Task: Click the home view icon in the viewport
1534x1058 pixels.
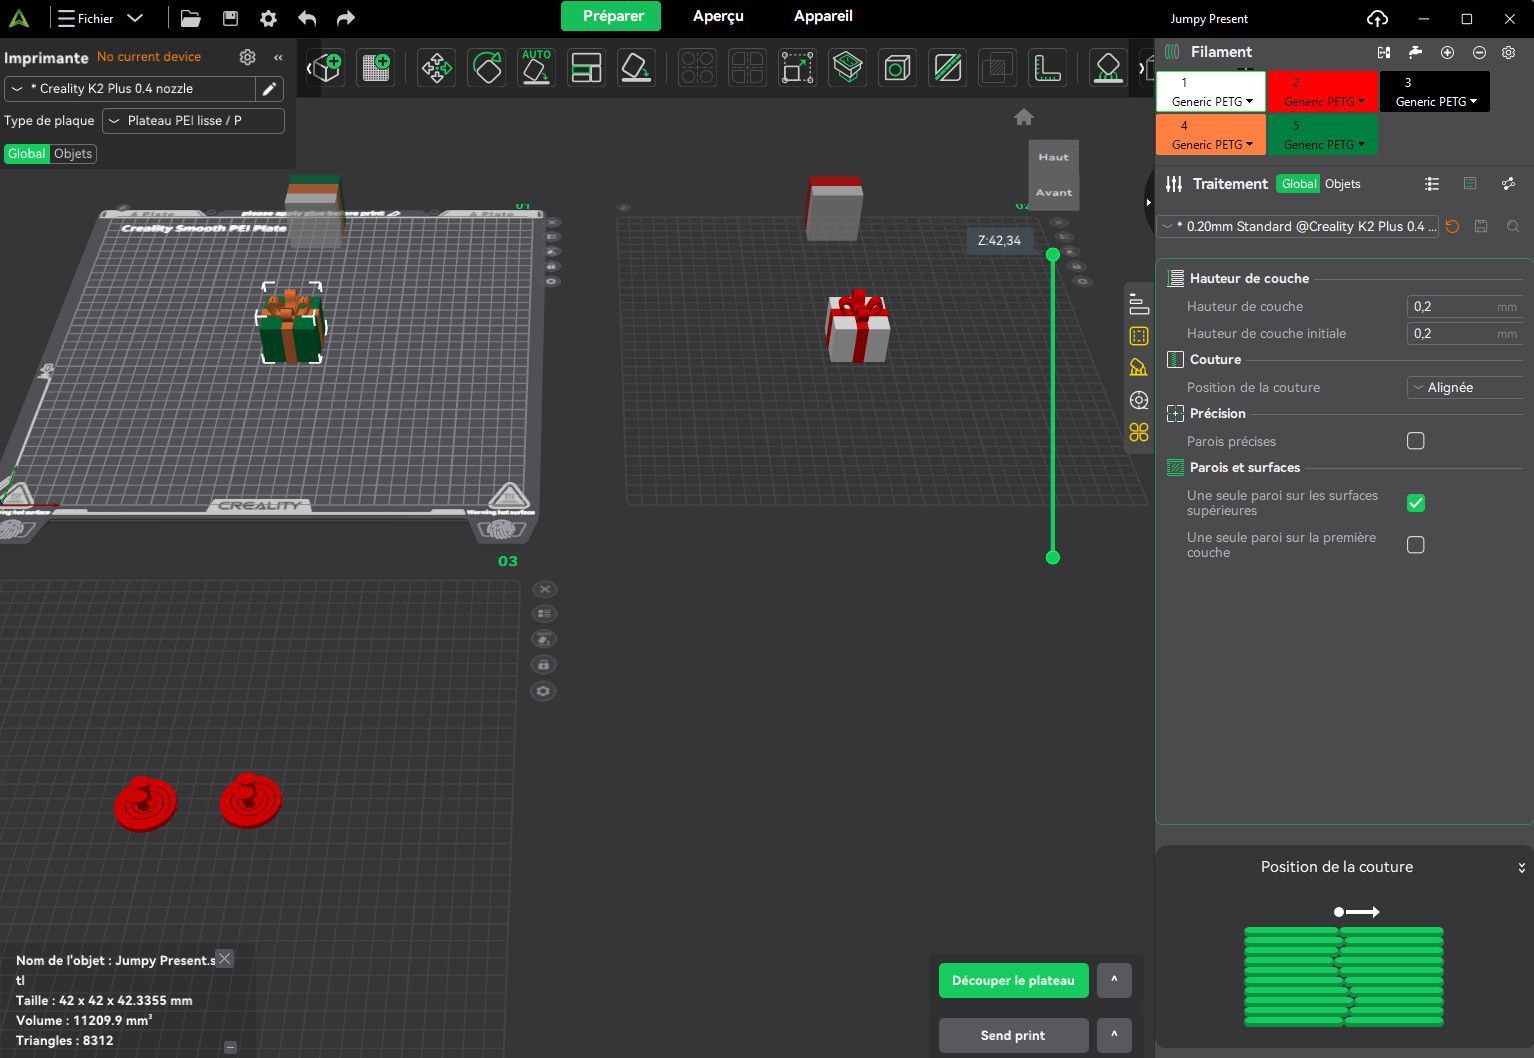Action: pos(1023,117)
